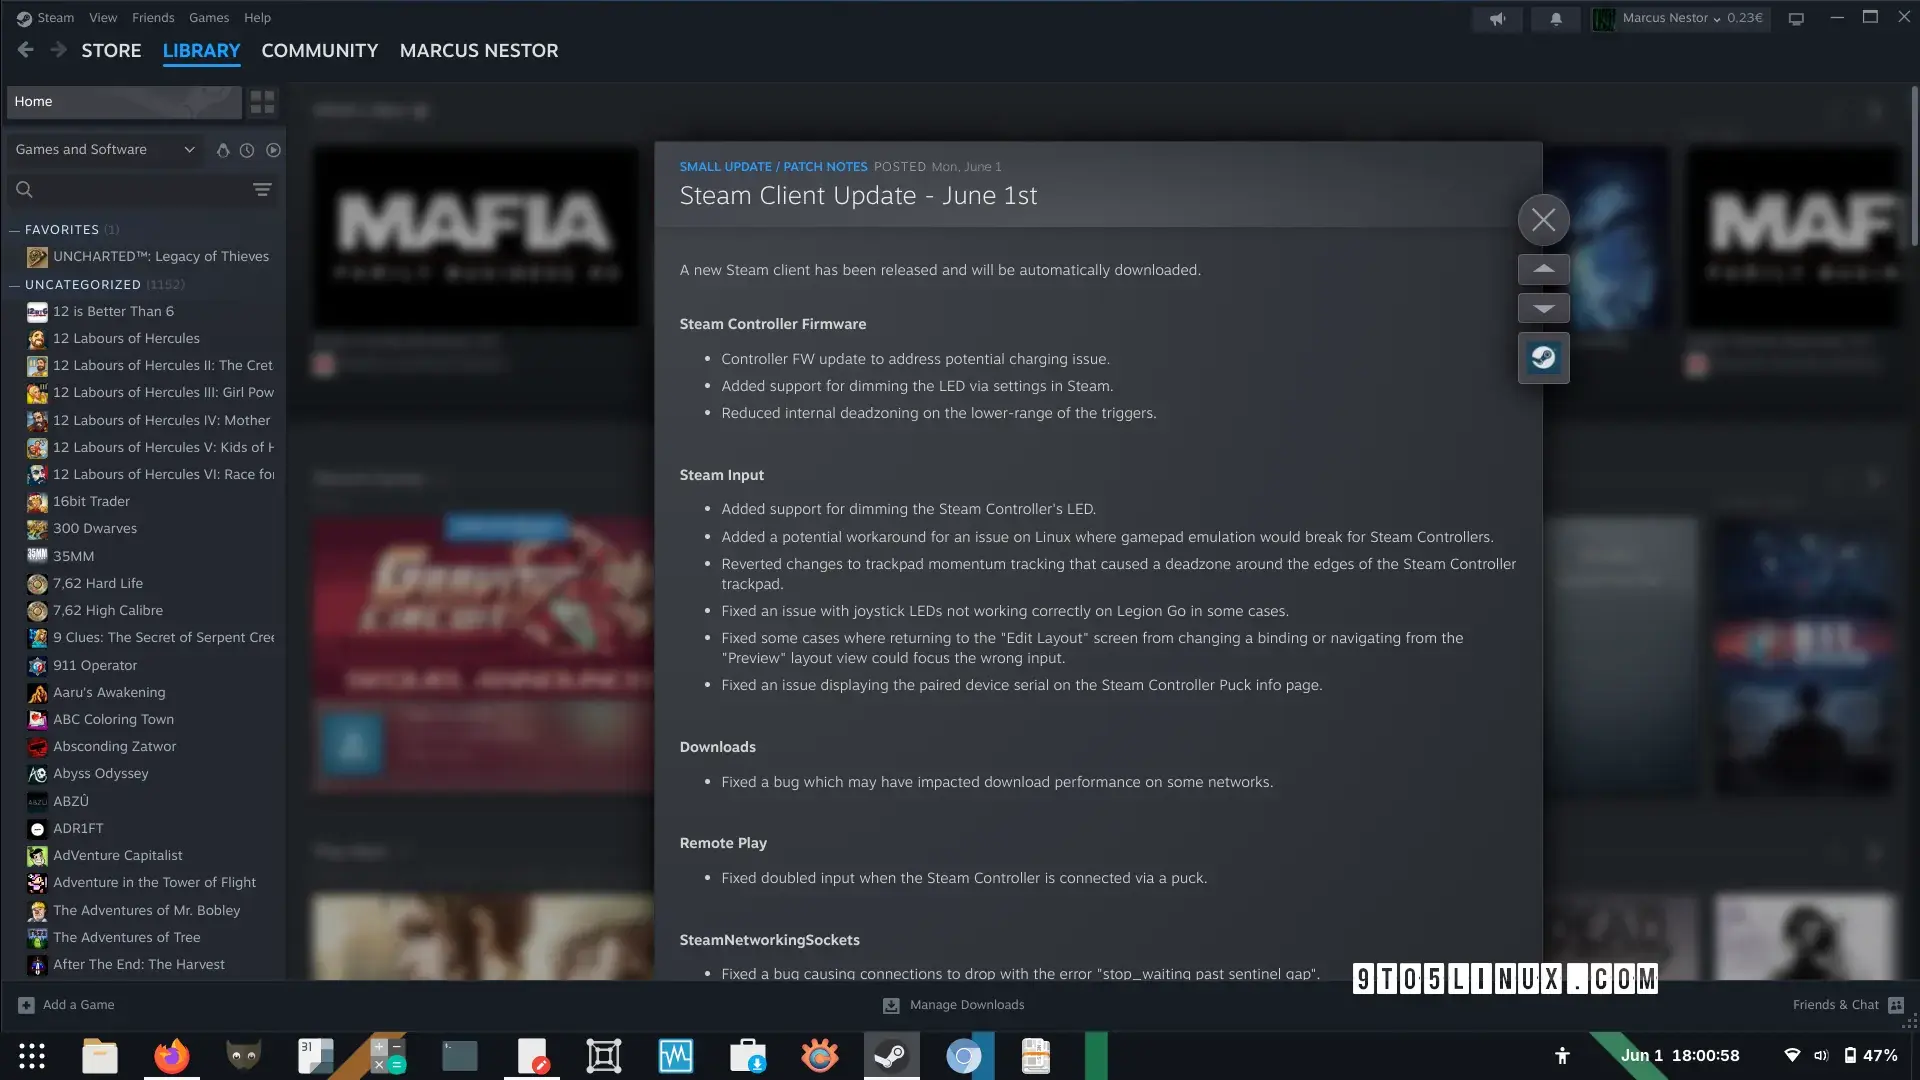Switch to the COMMUNITY tab
This screenshot has width=1920, height=1080.
320,51
